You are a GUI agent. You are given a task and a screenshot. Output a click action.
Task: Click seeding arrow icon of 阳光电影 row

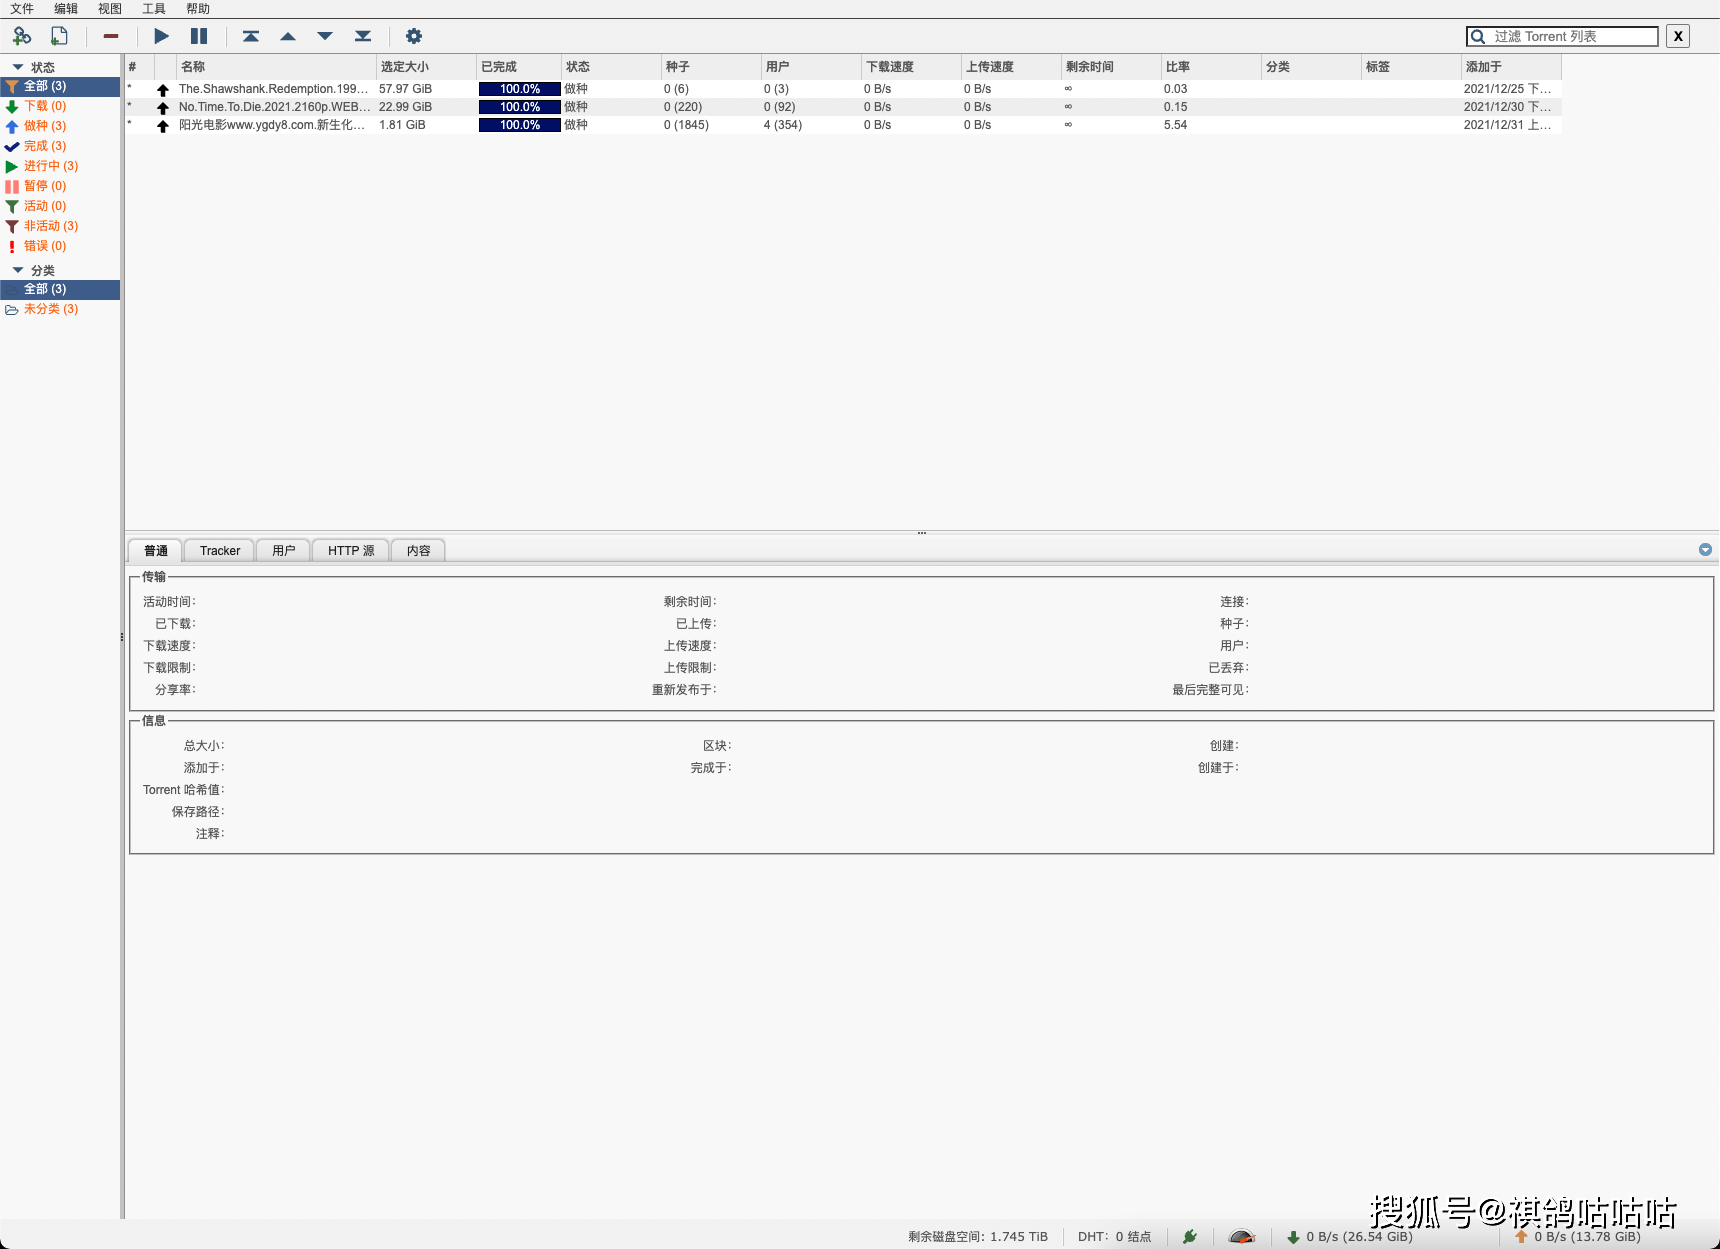click(x=163, y=126)
